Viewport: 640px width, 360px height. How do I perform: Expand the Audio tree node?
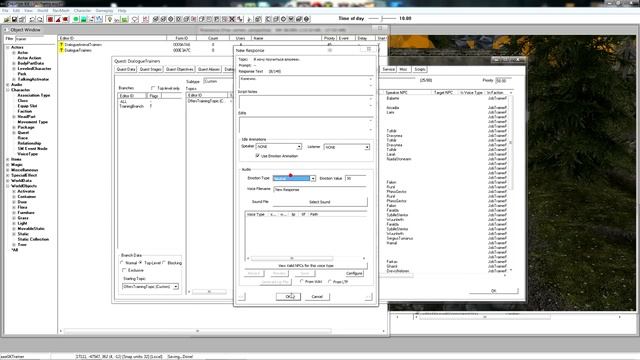point(8,84)
